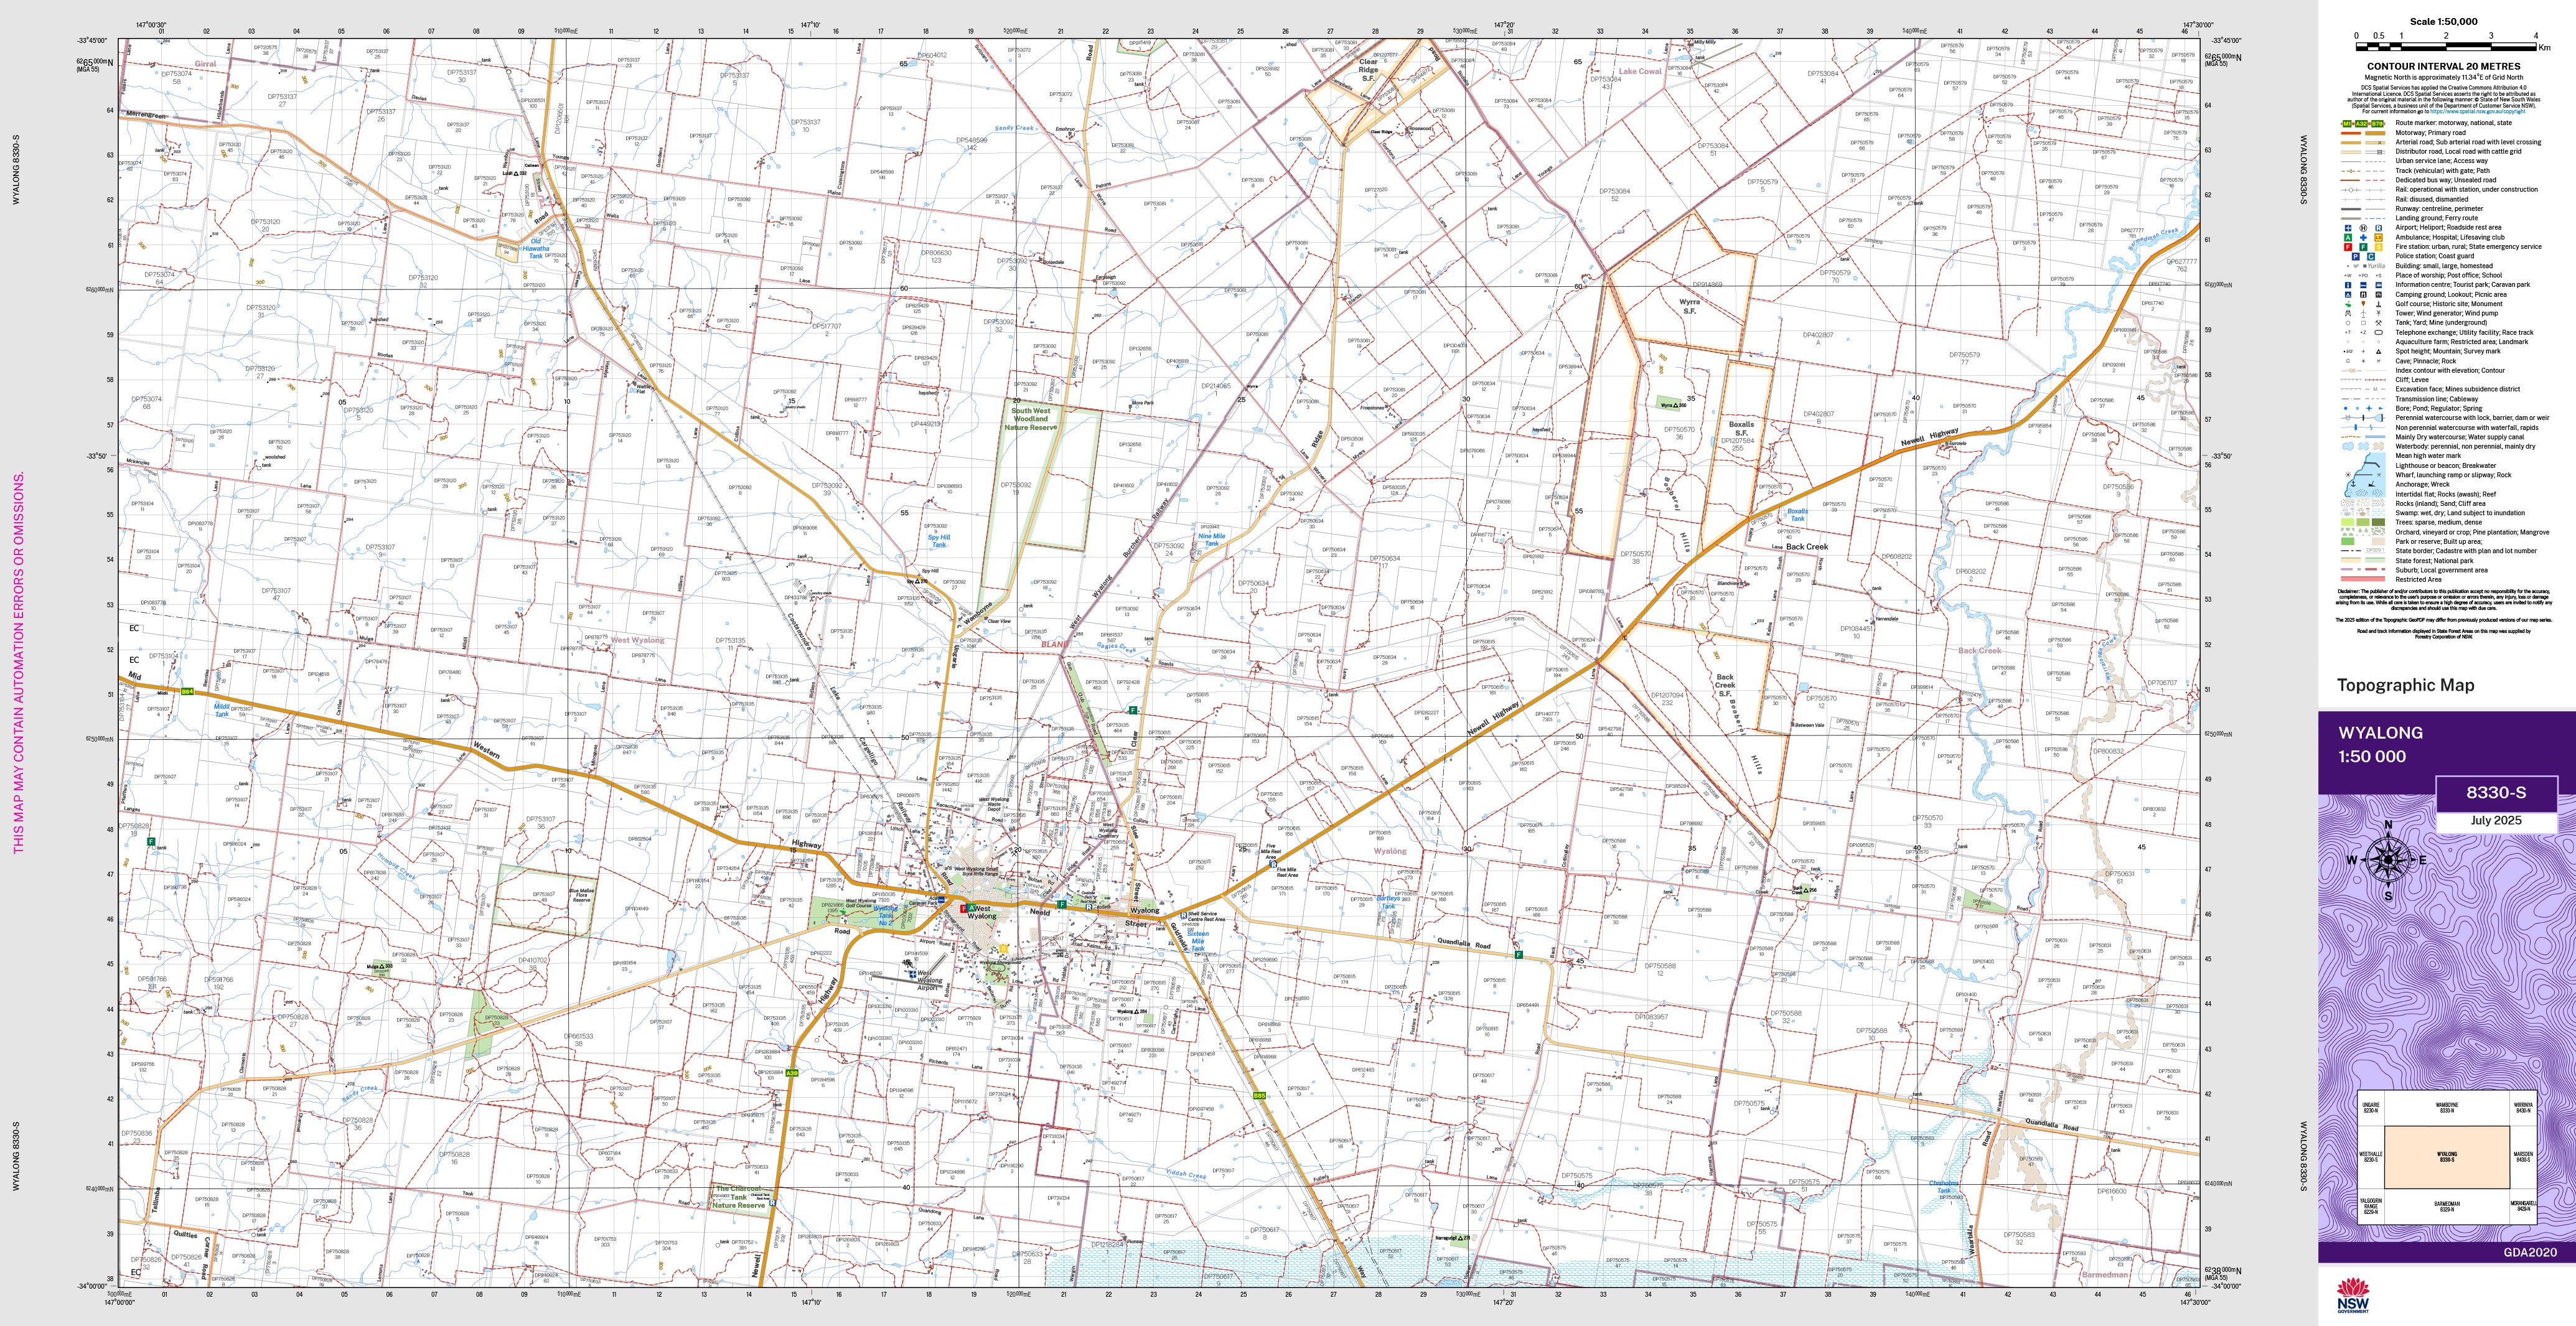Select the Wamboyne 8330-N adjoining sheet
Screen dimensions: 2576x1326
point(2446,1108)
